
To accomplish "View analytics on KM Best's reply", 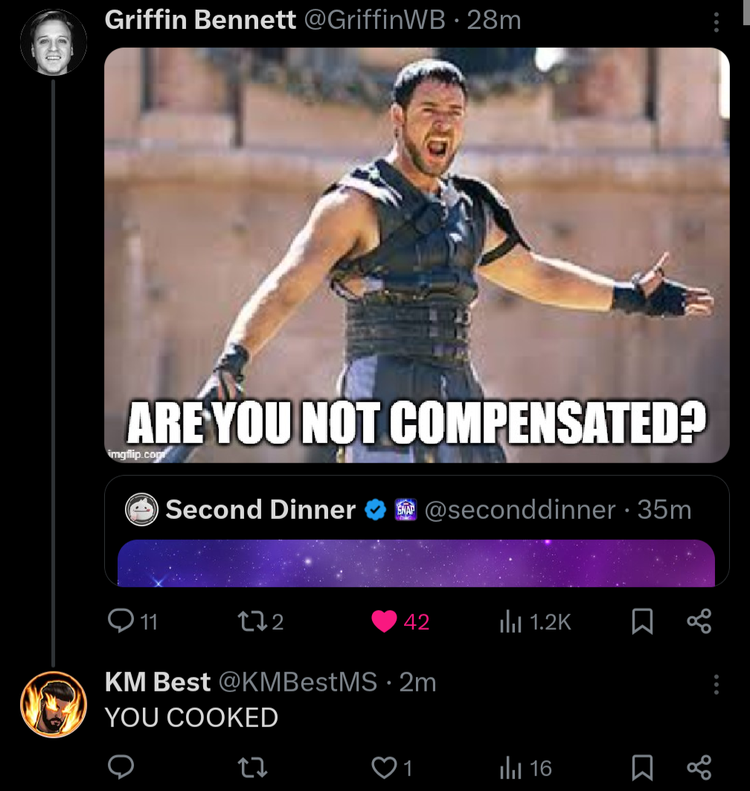I will point(525,768).
